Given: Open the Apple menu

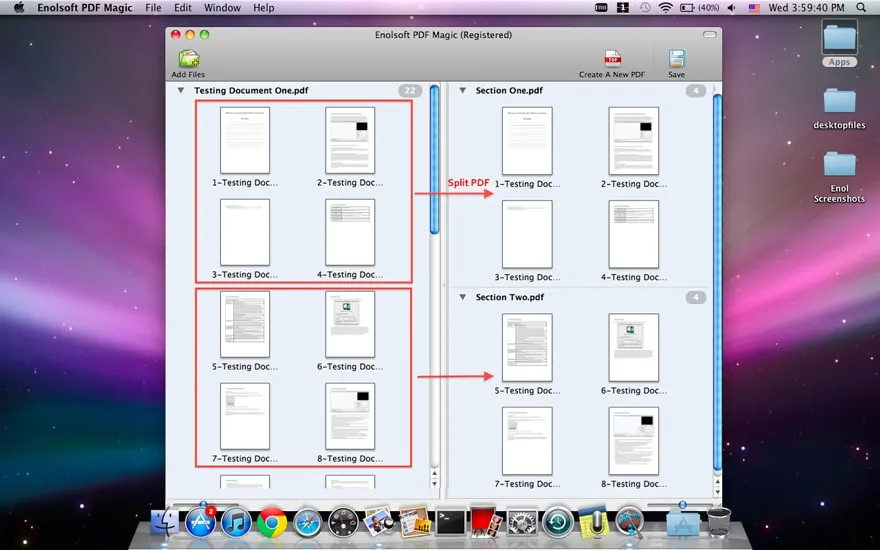Looking at the screenshot, I should (x=19, y=7).
